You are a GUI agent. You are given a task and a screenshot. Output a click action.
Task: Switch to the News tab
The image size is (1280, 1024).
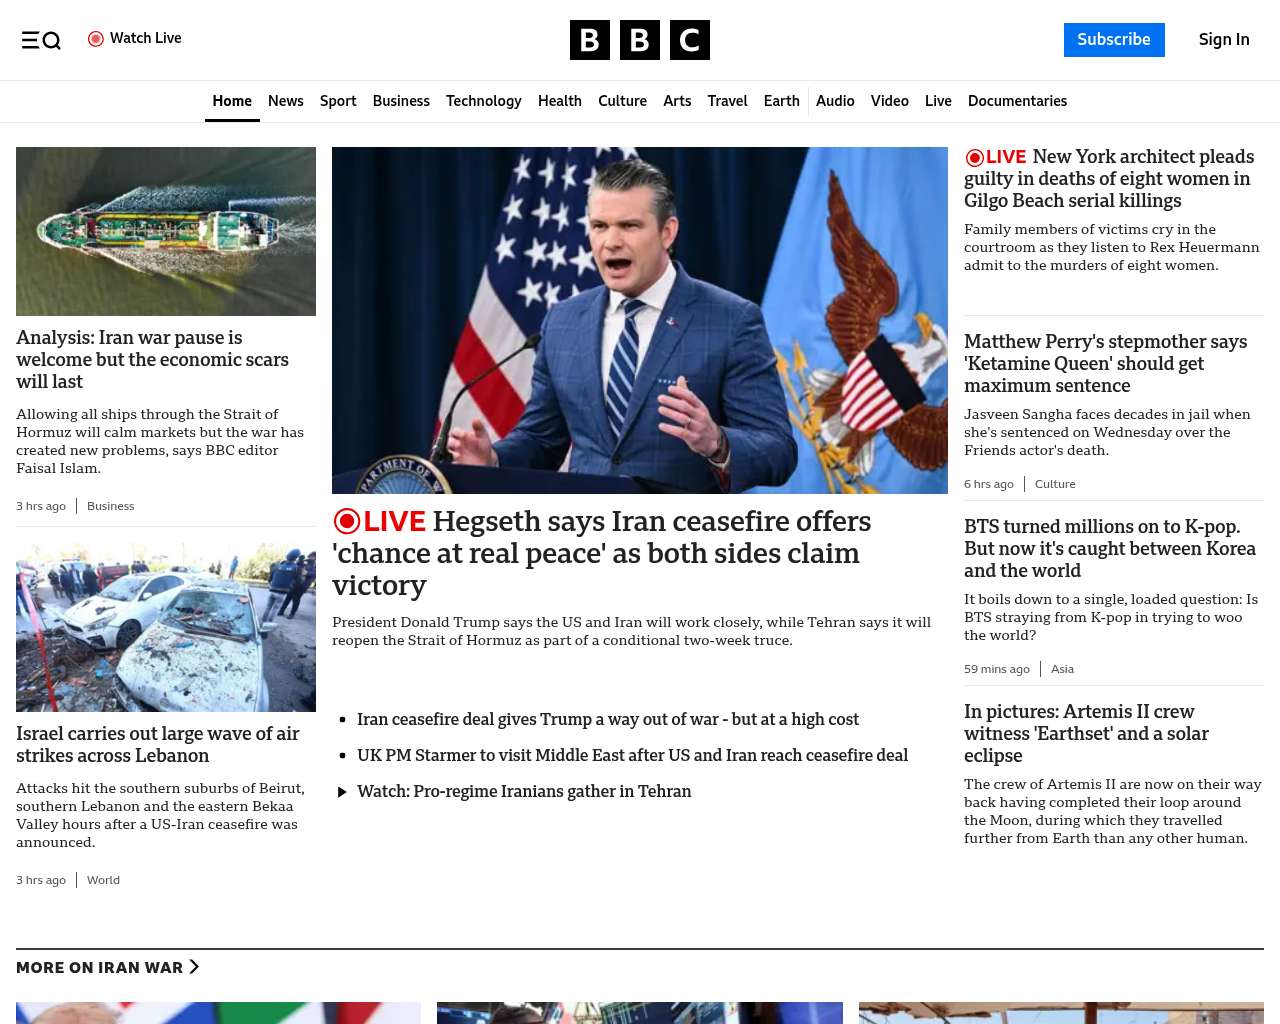[x=285, y=101]
